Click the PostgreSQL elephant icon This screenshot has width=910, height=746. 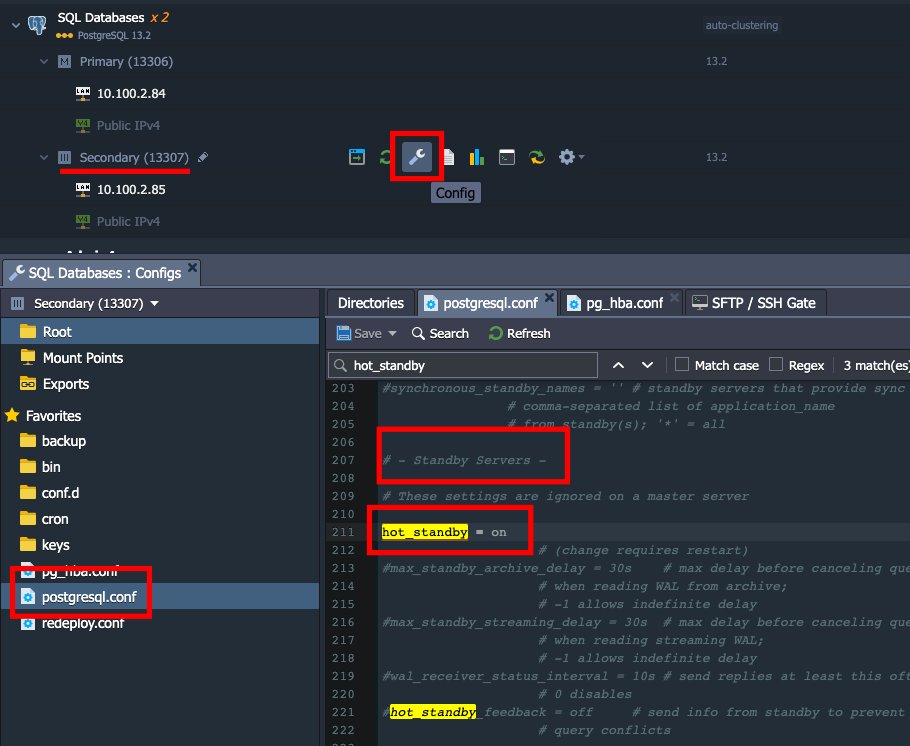point(37,25)
